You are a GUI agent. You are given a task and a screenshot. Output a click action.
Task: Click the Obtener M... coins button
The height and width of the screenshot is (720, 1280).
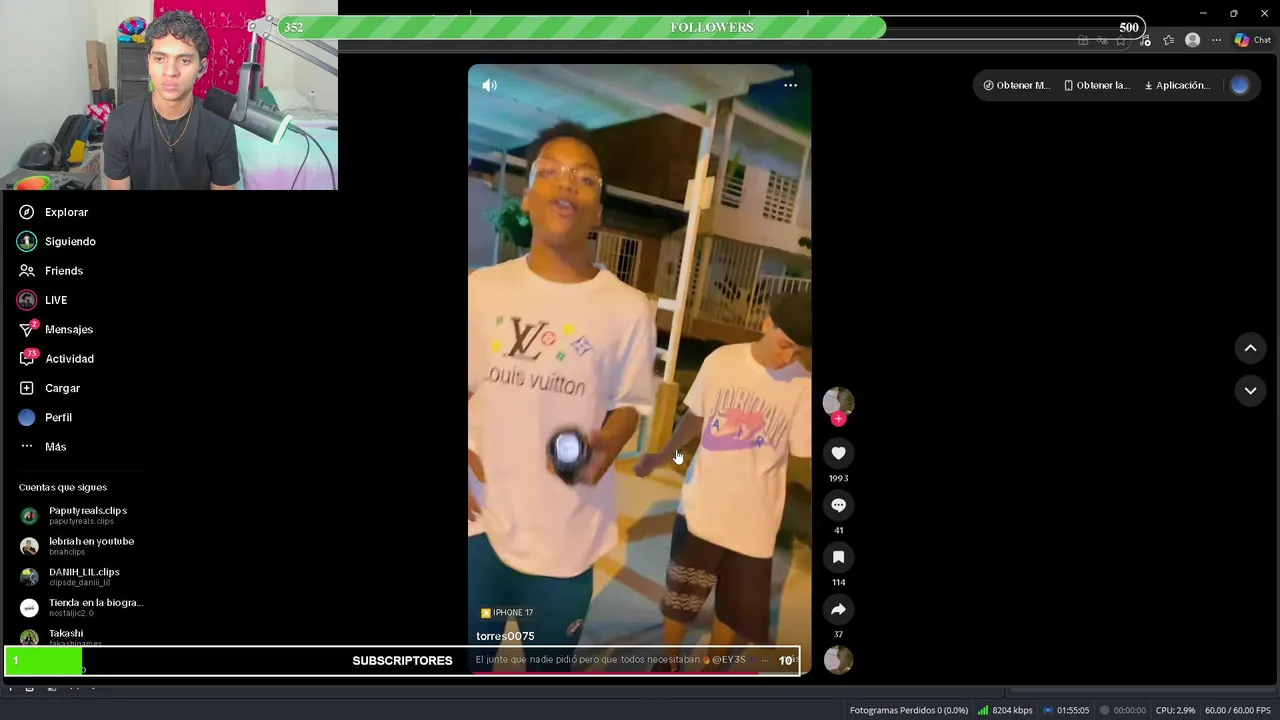coord(1016,85)
